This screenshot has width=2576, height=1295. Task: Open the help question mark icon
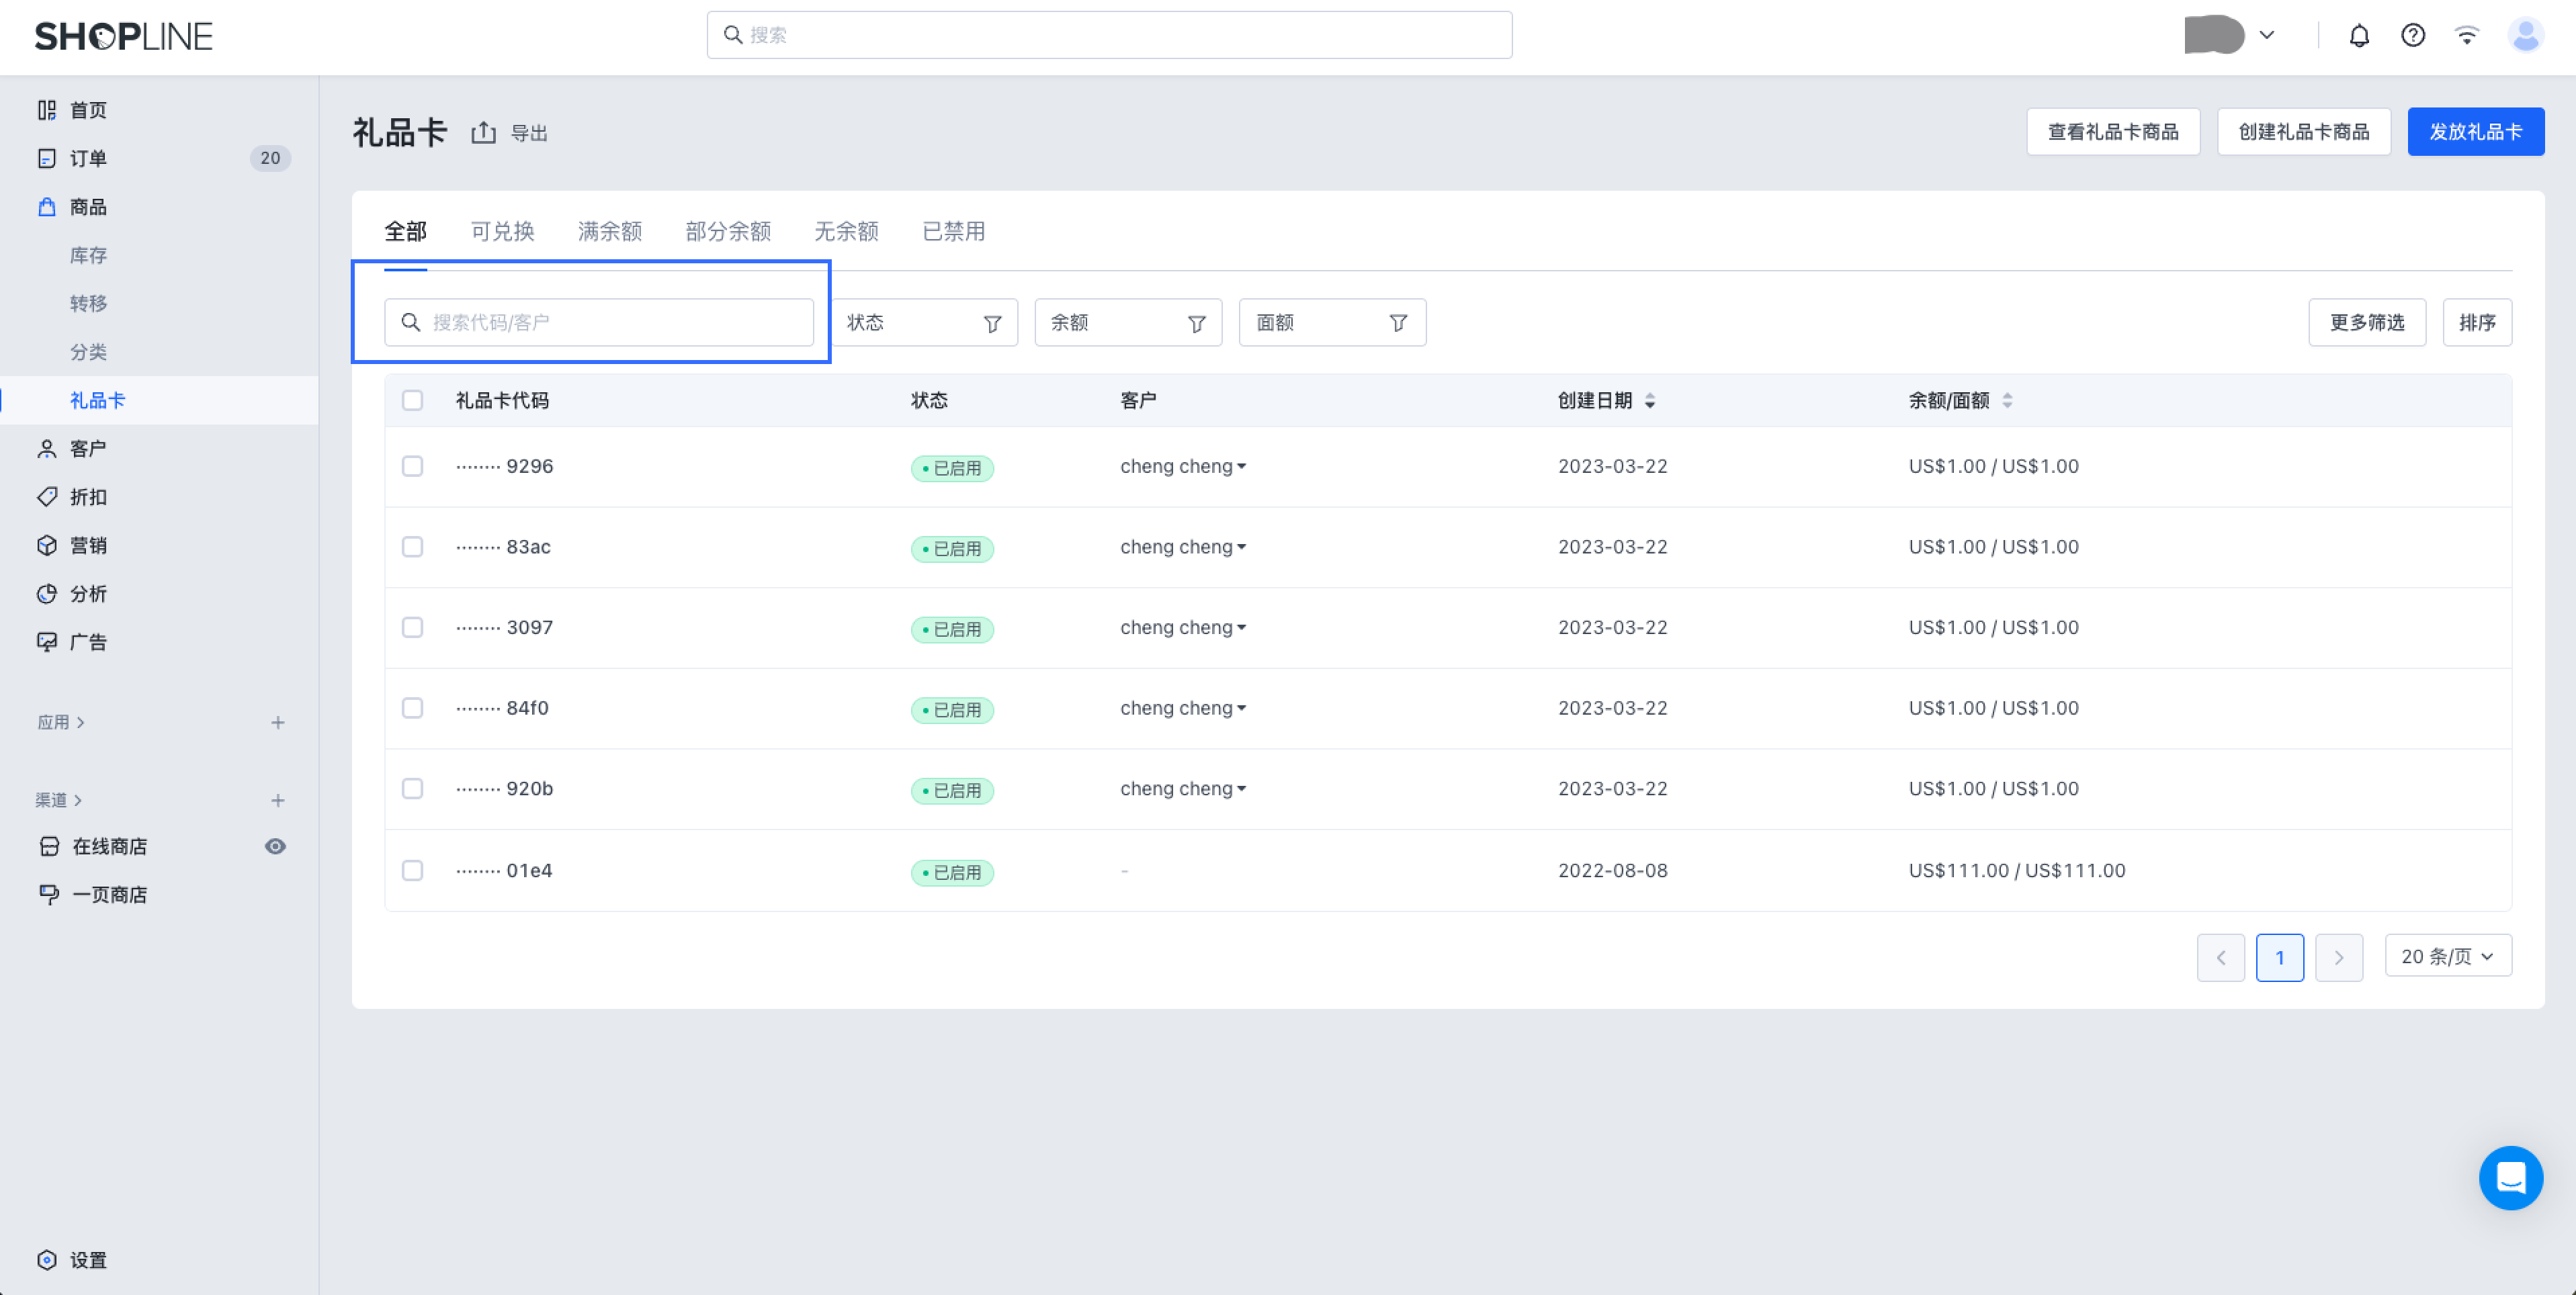click(x=2413, y=36)
